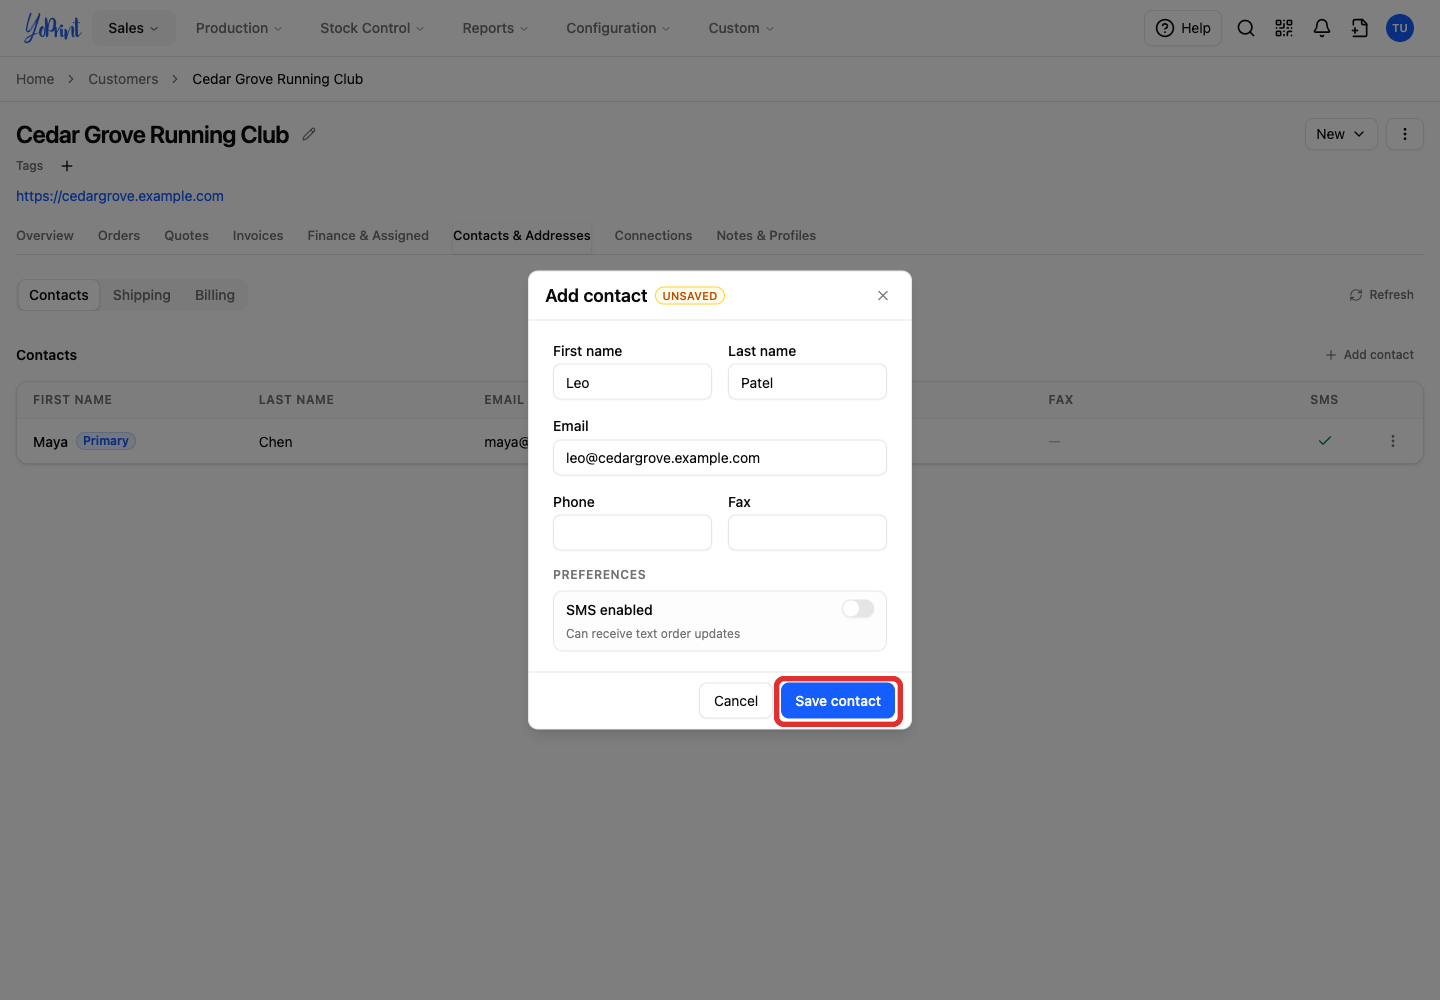Add a tag with the plus icon
Screen dimensions: 1440x1000
pyautogui.click(x=67, y=166)
